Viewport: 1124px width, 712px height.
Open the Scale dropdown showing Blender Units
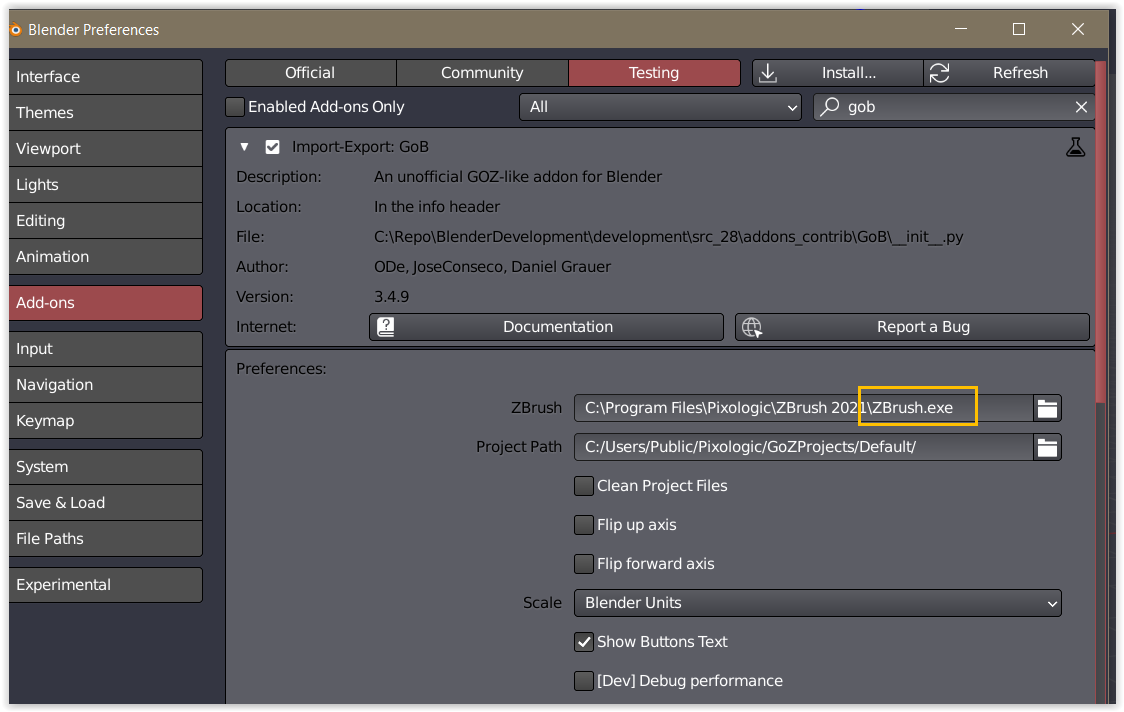(x=818, y=603)
